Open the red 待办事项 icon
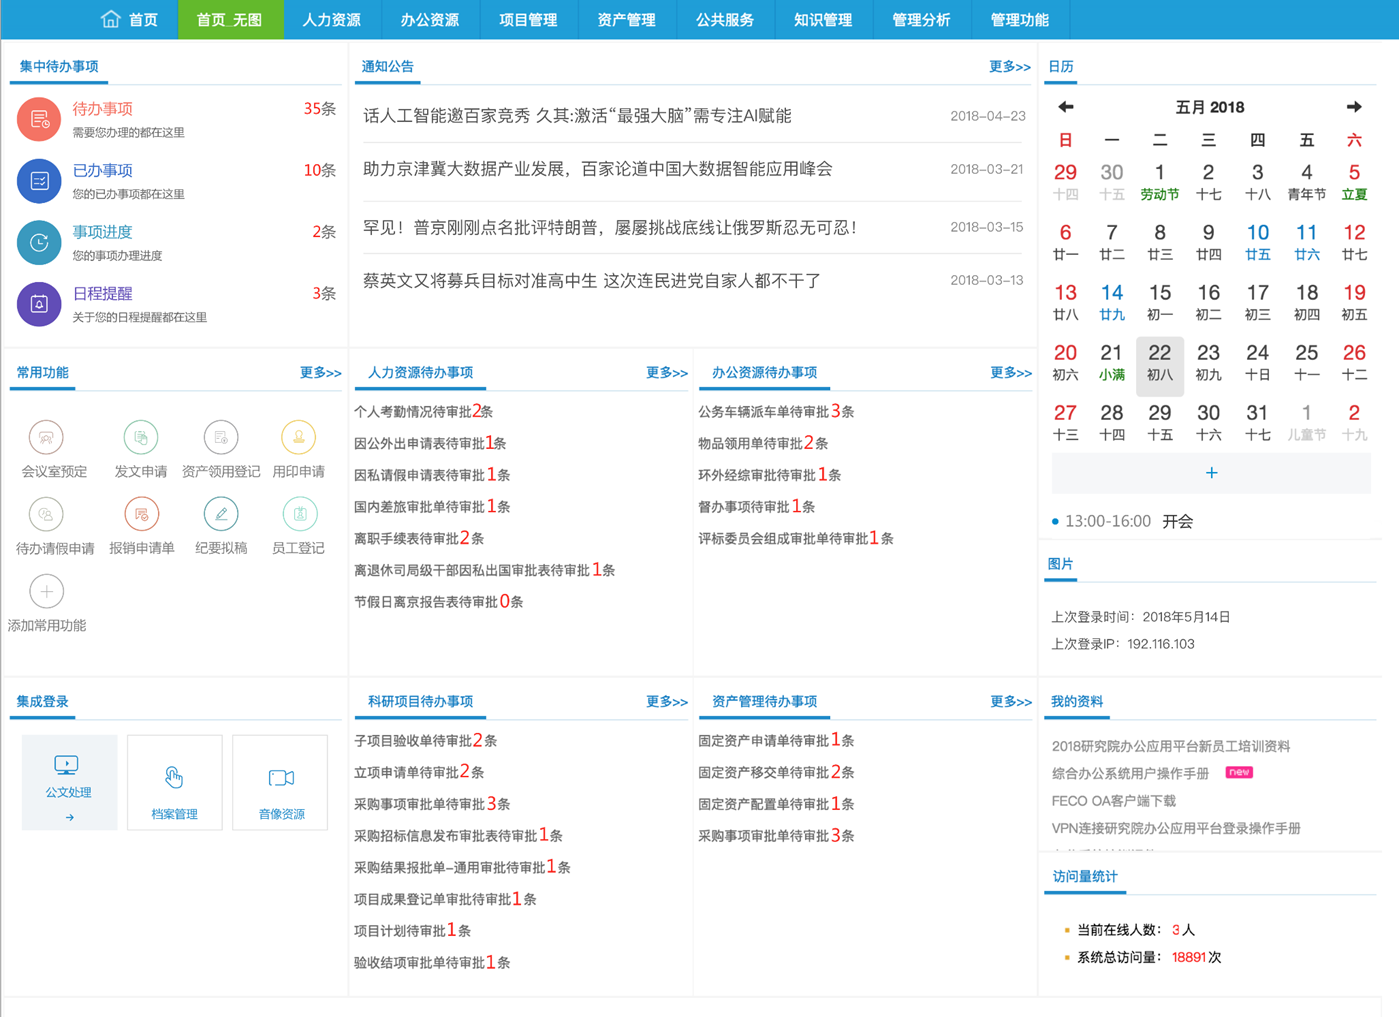Image resolution: width=1399 pixels, height=1017 pixels. pos(39,119)
